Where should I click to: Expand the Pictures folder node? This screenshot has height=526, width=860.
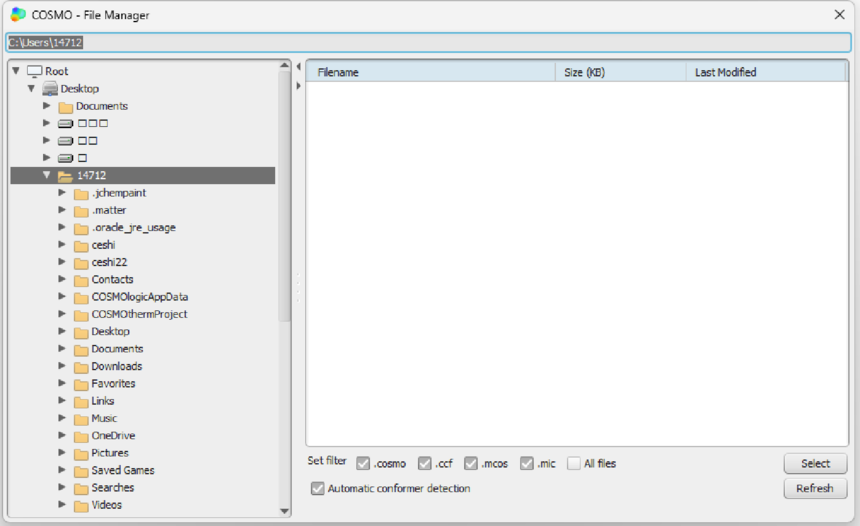pos(62,453)
